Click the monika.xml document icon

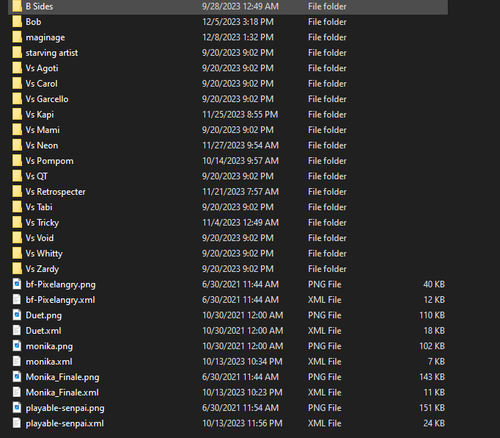coord(17,361)
